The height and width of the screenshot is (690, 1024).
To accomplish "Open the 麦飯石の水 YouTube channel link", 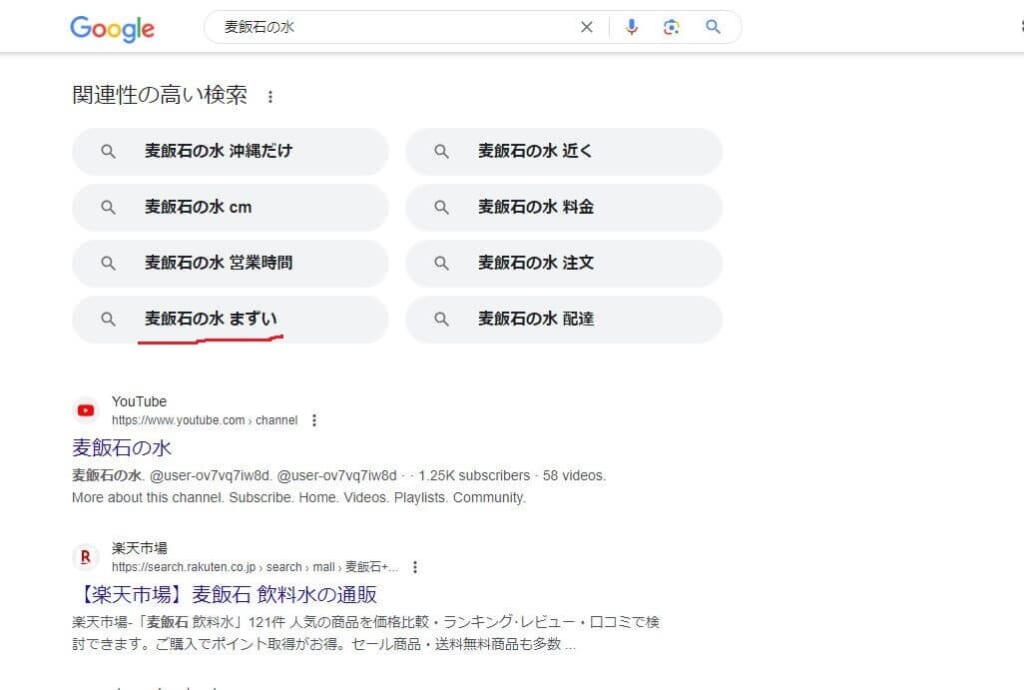I will tap(122, 447).
